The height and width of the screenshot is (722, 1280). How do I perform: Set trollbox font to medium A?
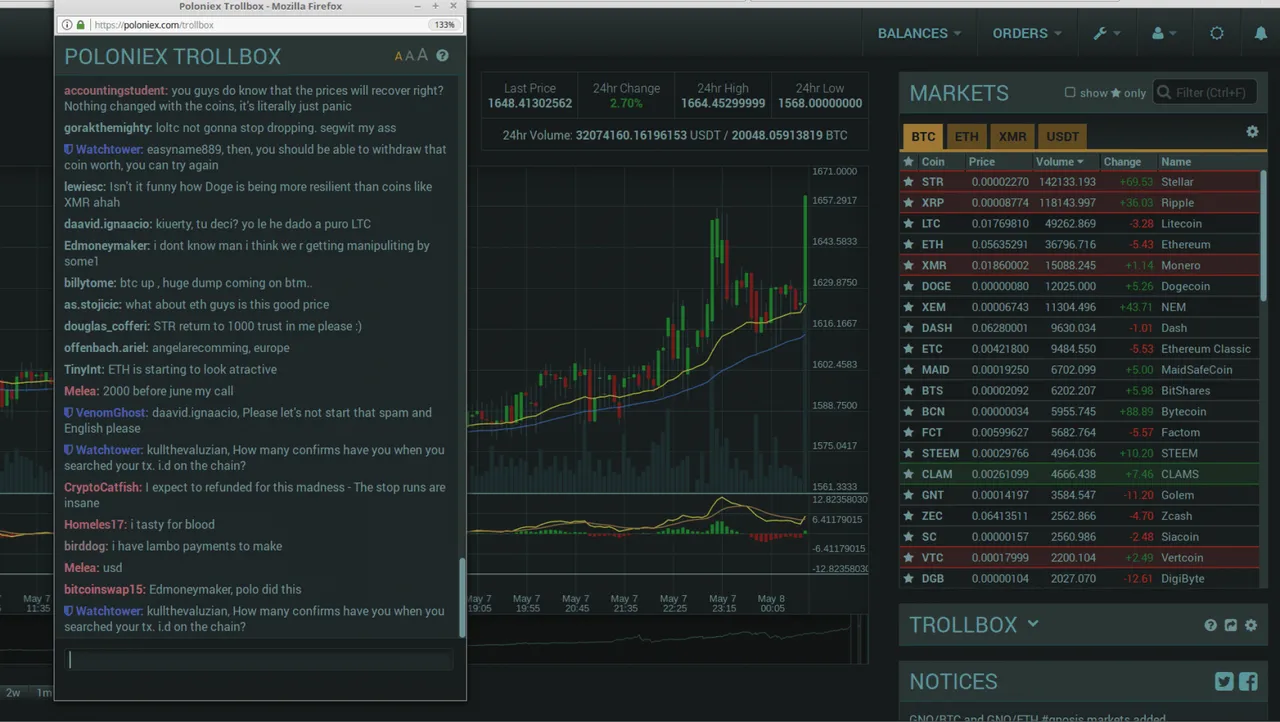[409, 56]
